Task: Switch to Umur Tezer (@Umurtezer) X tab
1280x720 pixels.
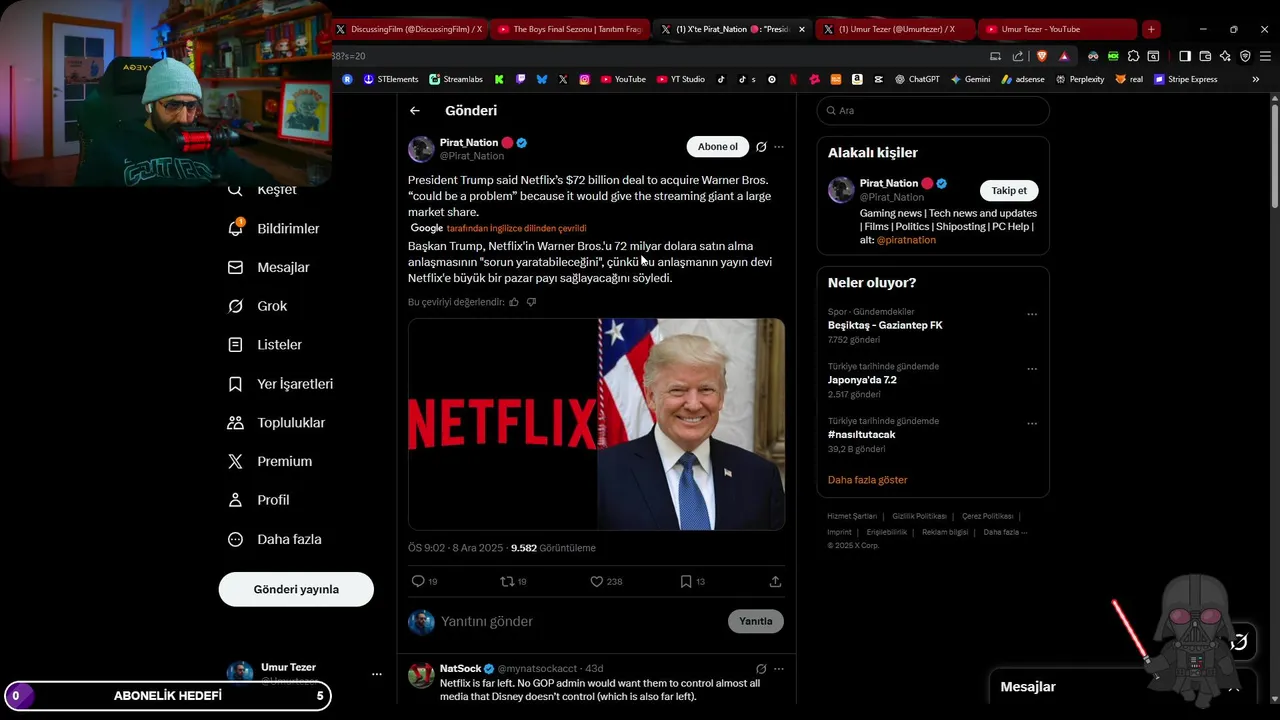Action: (x=895, y=29)
